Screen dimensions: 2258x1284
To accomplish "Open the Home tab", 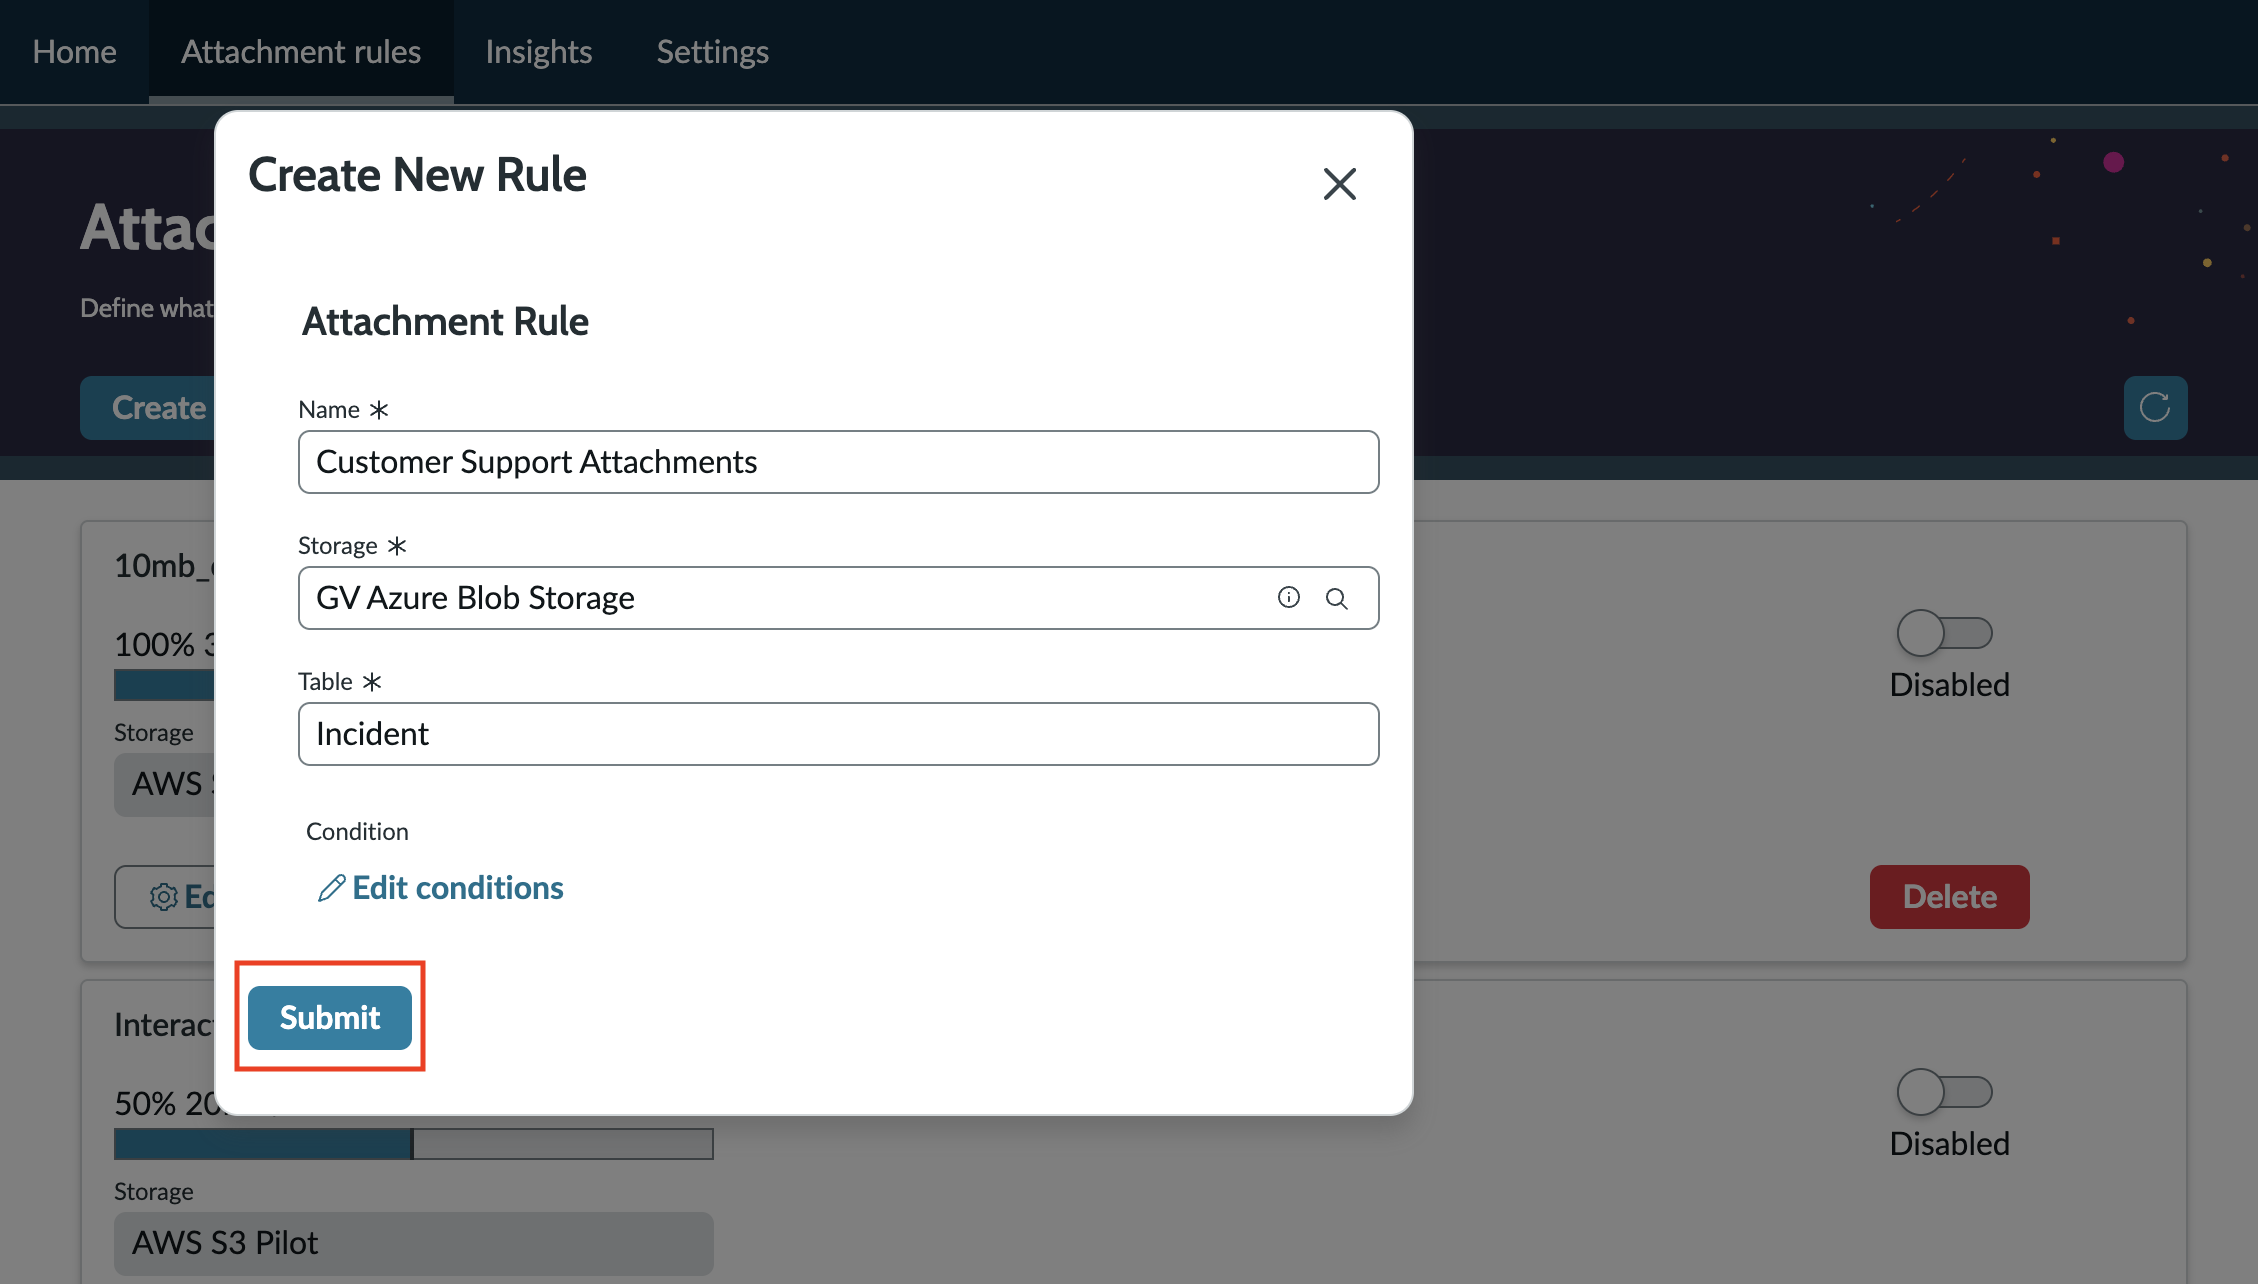I will pos(74,52).
